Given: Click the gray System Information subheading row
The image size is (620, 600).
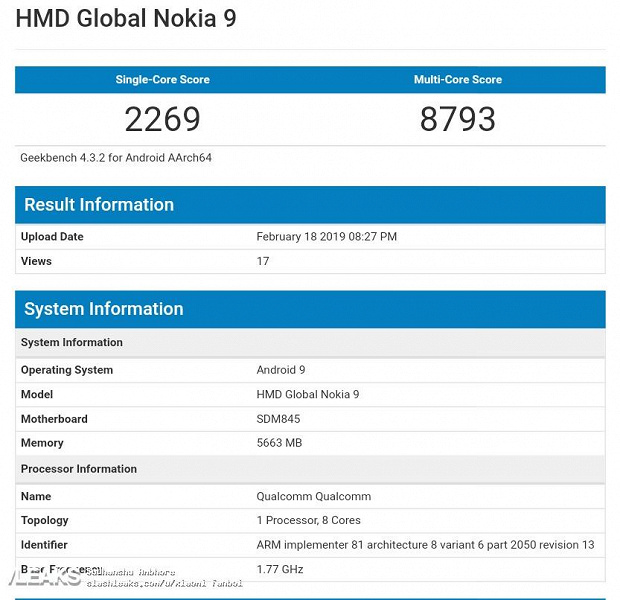Looking at the screenshot, I should [310, 343].
